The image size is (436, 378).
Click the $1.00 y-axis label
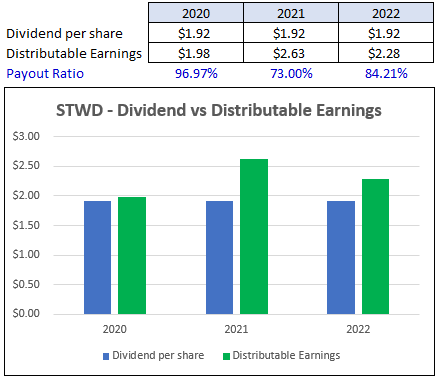click(26, 255)
